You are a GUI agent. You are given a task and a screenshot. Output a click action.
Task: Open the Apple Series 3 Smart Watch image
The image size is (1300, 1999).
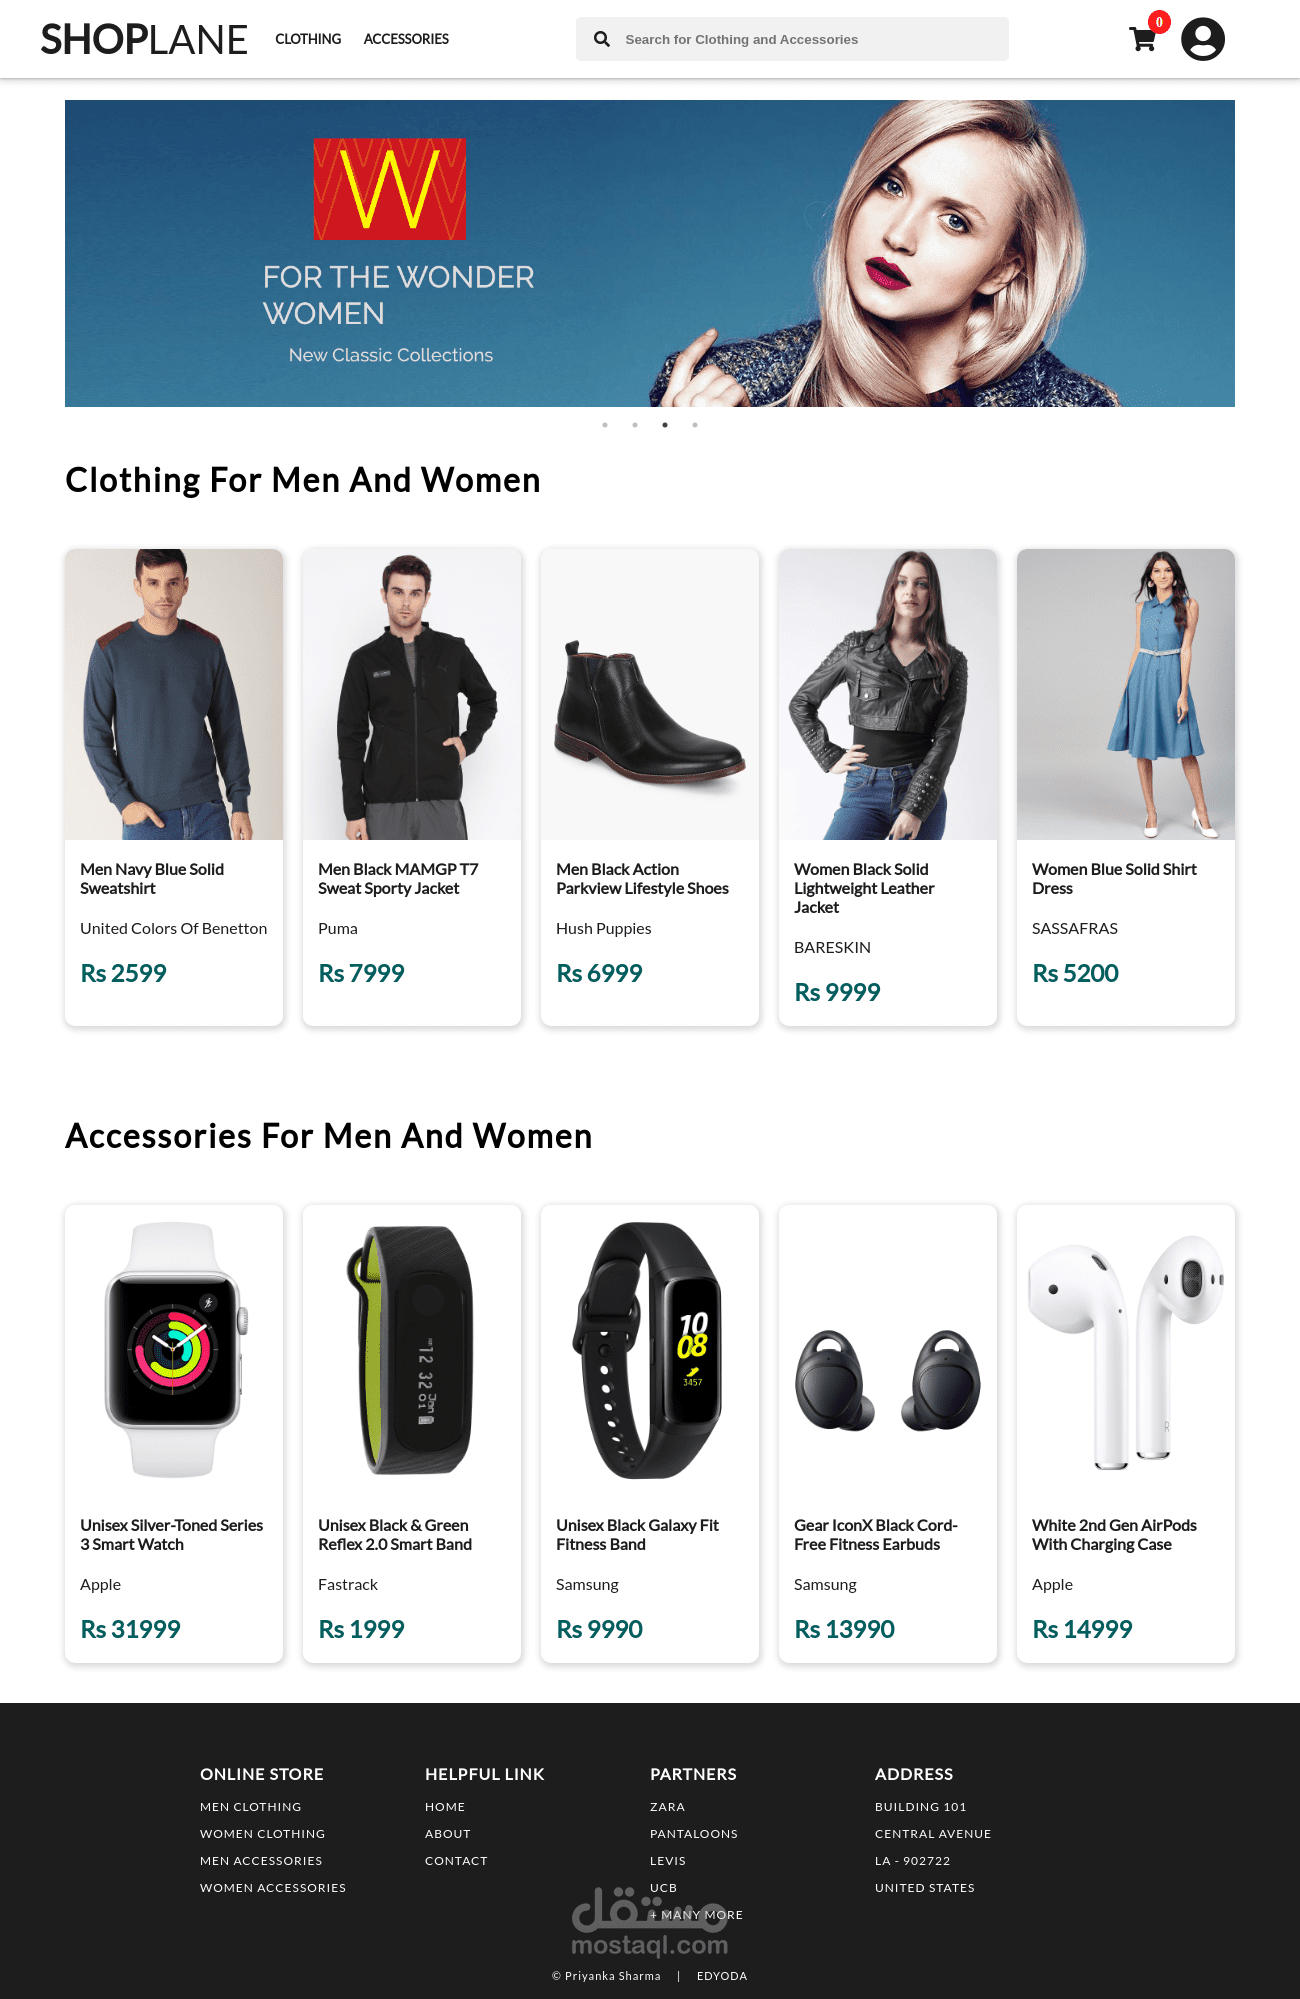pyautogui.click(x=174, y=1350)
